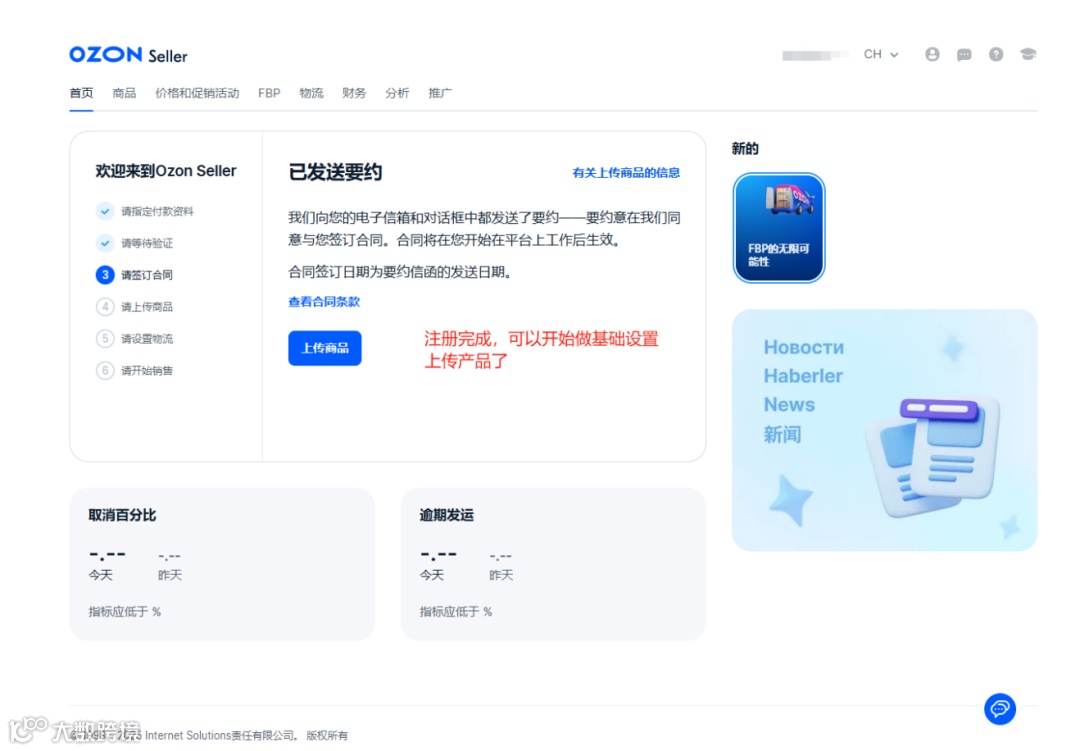Click the 上传商品 button
1080x751 pixels.
coord(325,348)
